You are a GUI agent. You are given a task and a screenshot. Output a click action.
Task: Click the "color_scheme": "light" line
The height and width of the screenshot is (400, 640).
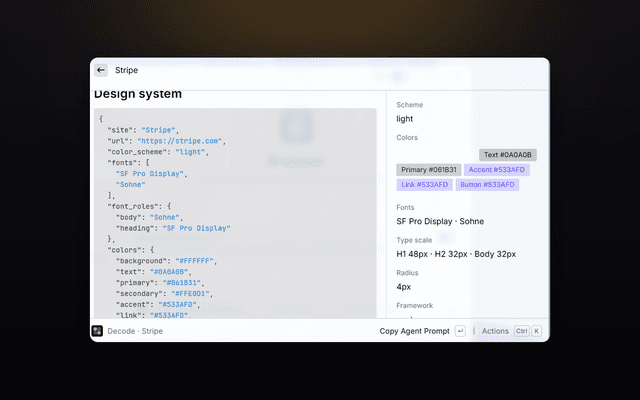tap(158, 152)
